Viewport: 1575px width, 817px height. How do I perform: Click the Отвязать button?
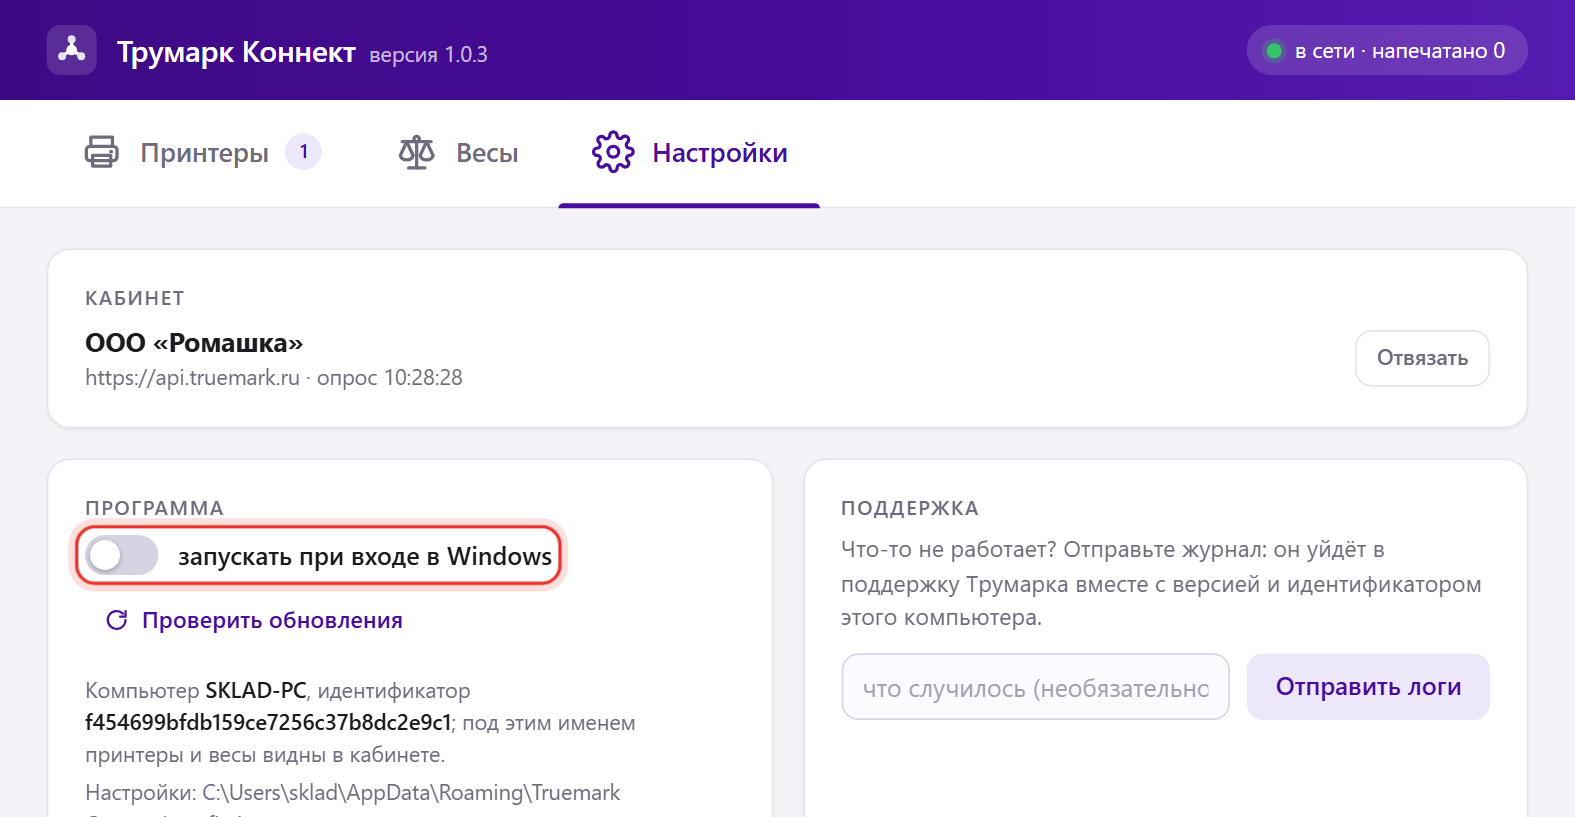click(x=1422, y=358)
